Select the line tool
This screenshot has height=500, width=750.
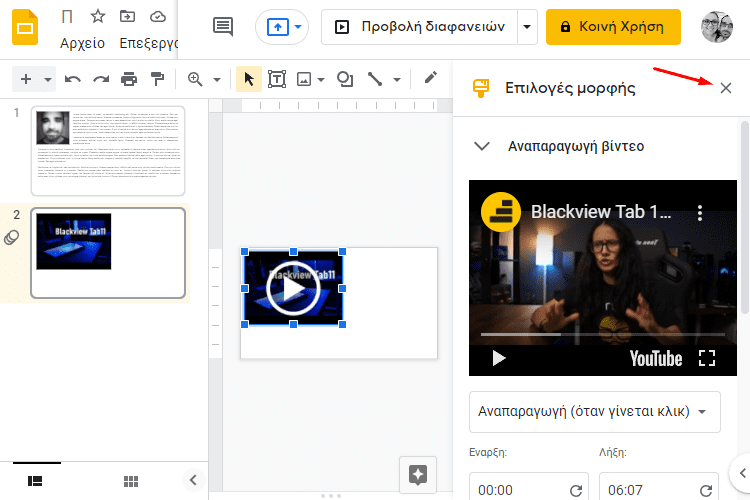click(375, 79)
